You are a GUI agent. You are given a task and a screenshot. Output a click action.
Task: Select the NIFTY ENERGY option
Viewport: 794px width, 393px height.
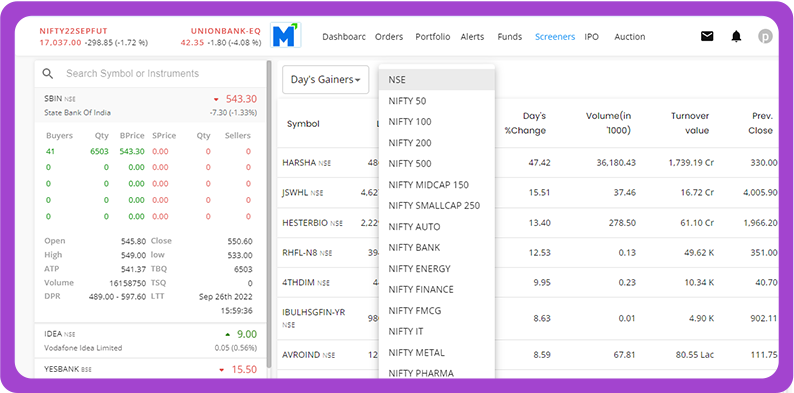[436, 268]
